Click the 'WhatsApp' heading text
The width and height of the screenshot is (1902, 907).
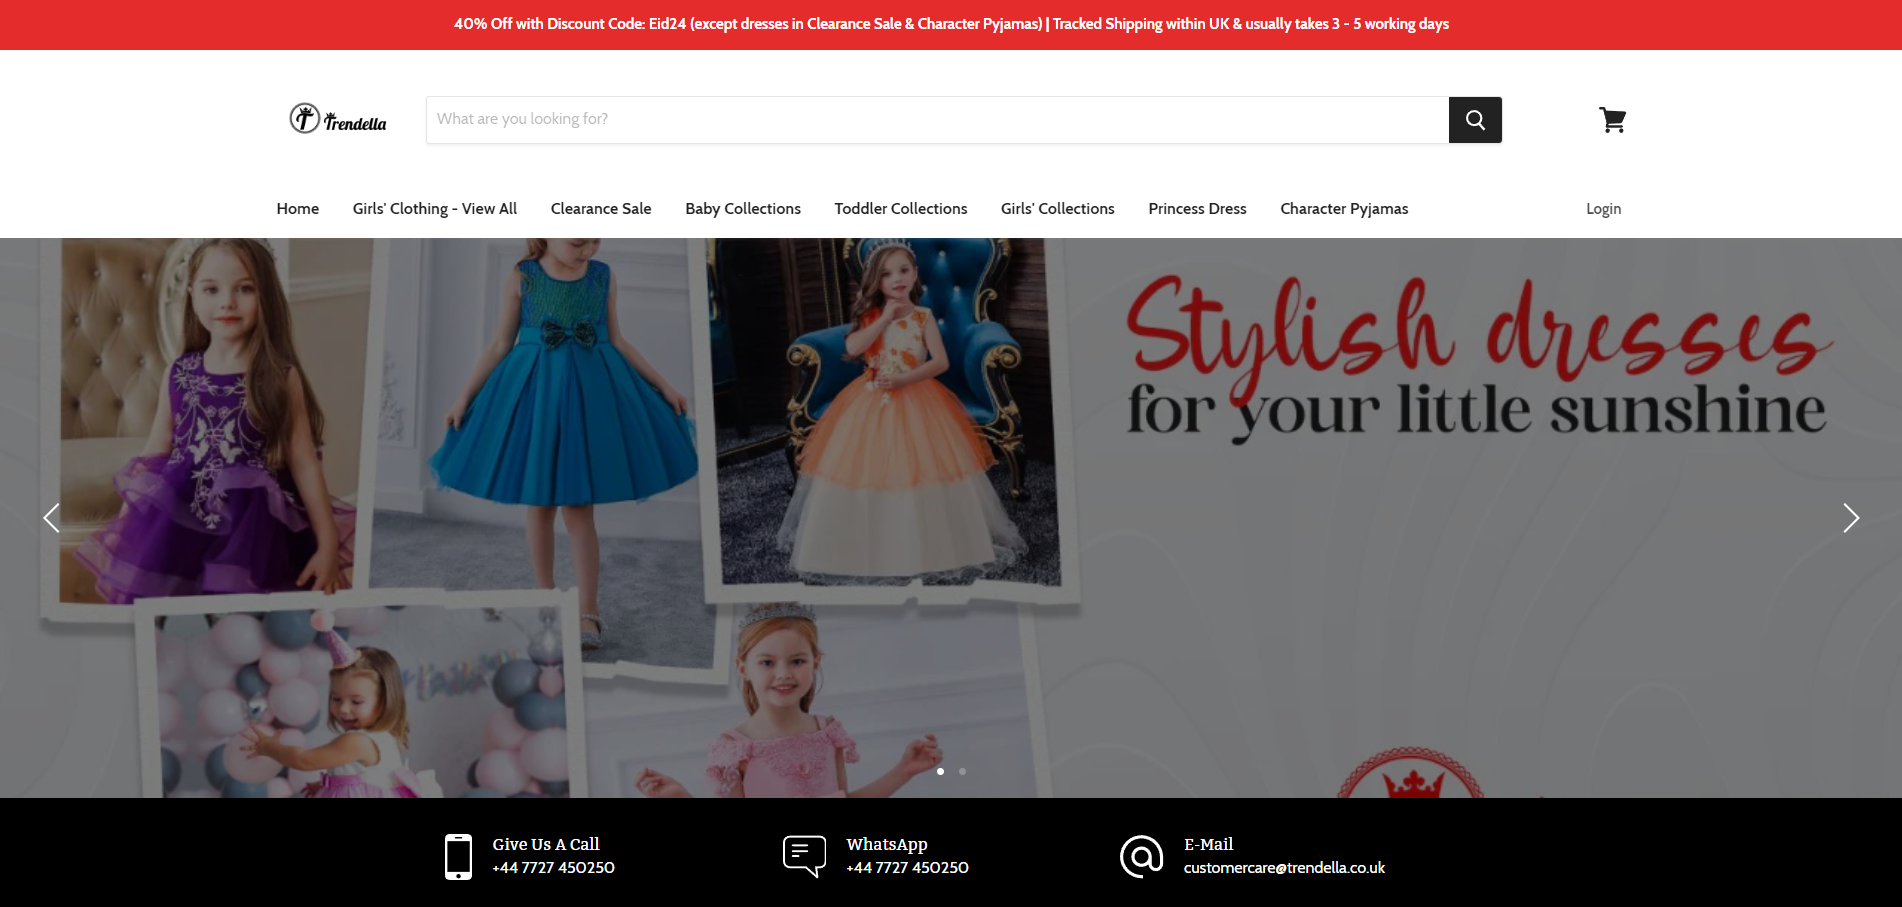point(887,844)
